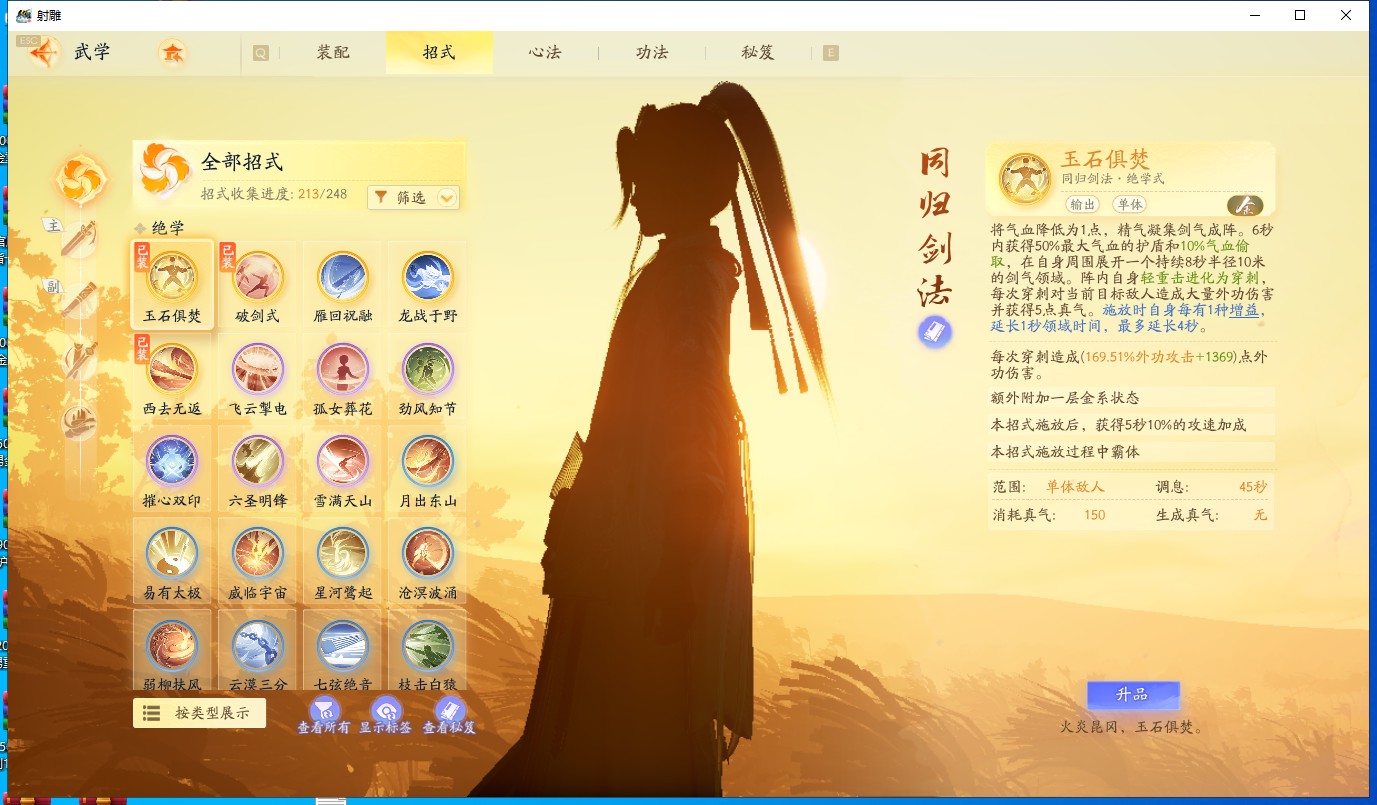Select the 七弦绝音 skill icon
Image resolution: width=1377 pixels, height=805 pixels.
coord(343,645)
